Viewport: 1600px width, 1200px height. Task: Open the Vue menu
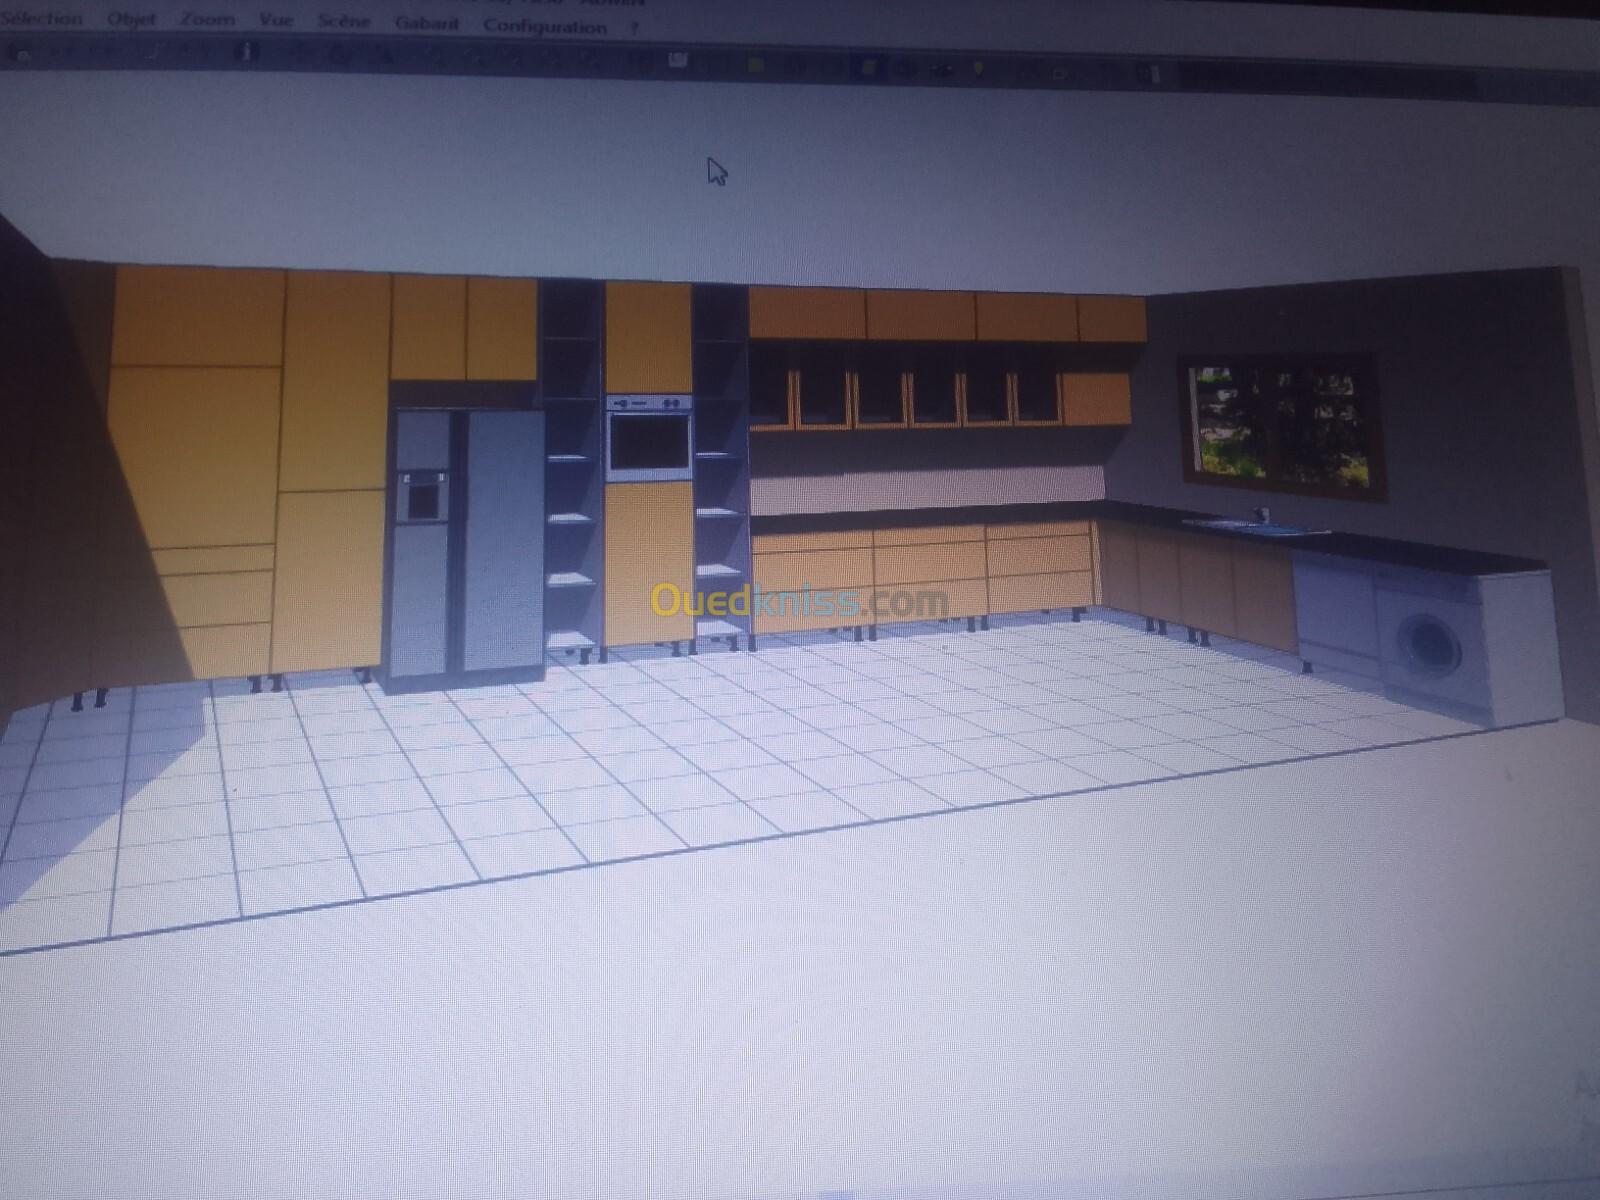pyautogui.click(x=275, y=20)
